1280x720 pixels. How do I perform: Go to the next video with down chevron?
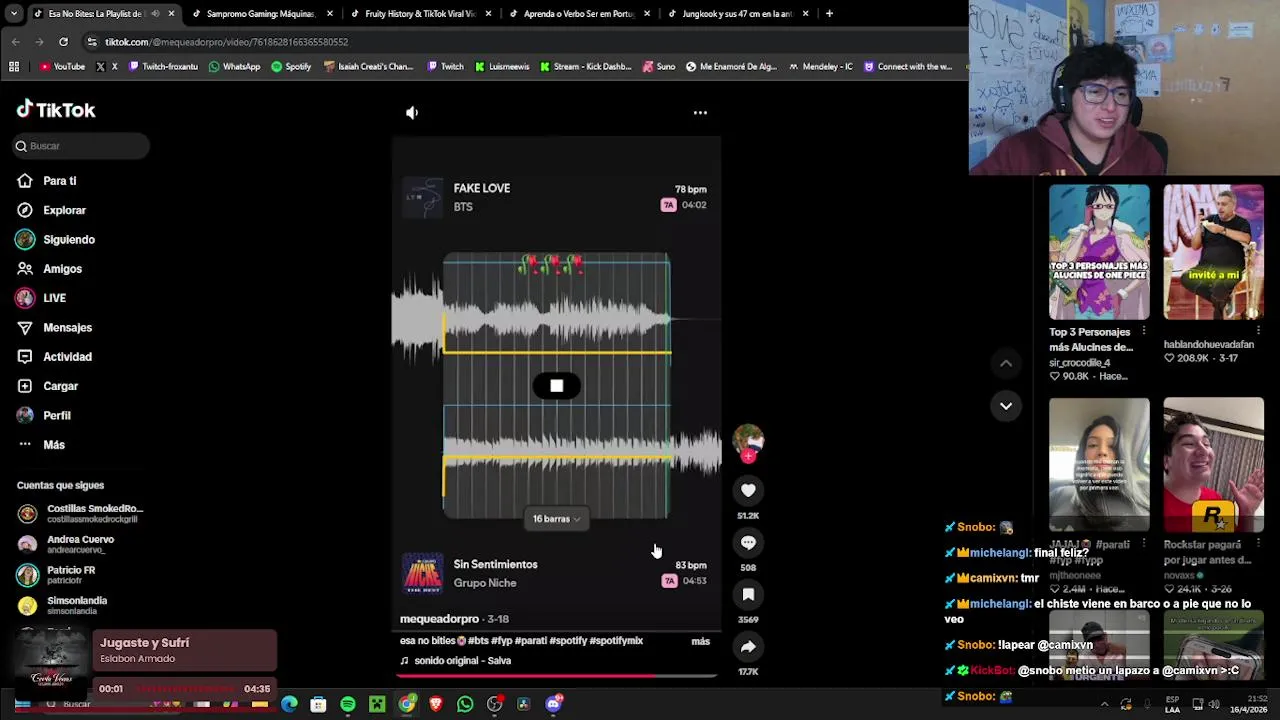tap(1006, 406)
